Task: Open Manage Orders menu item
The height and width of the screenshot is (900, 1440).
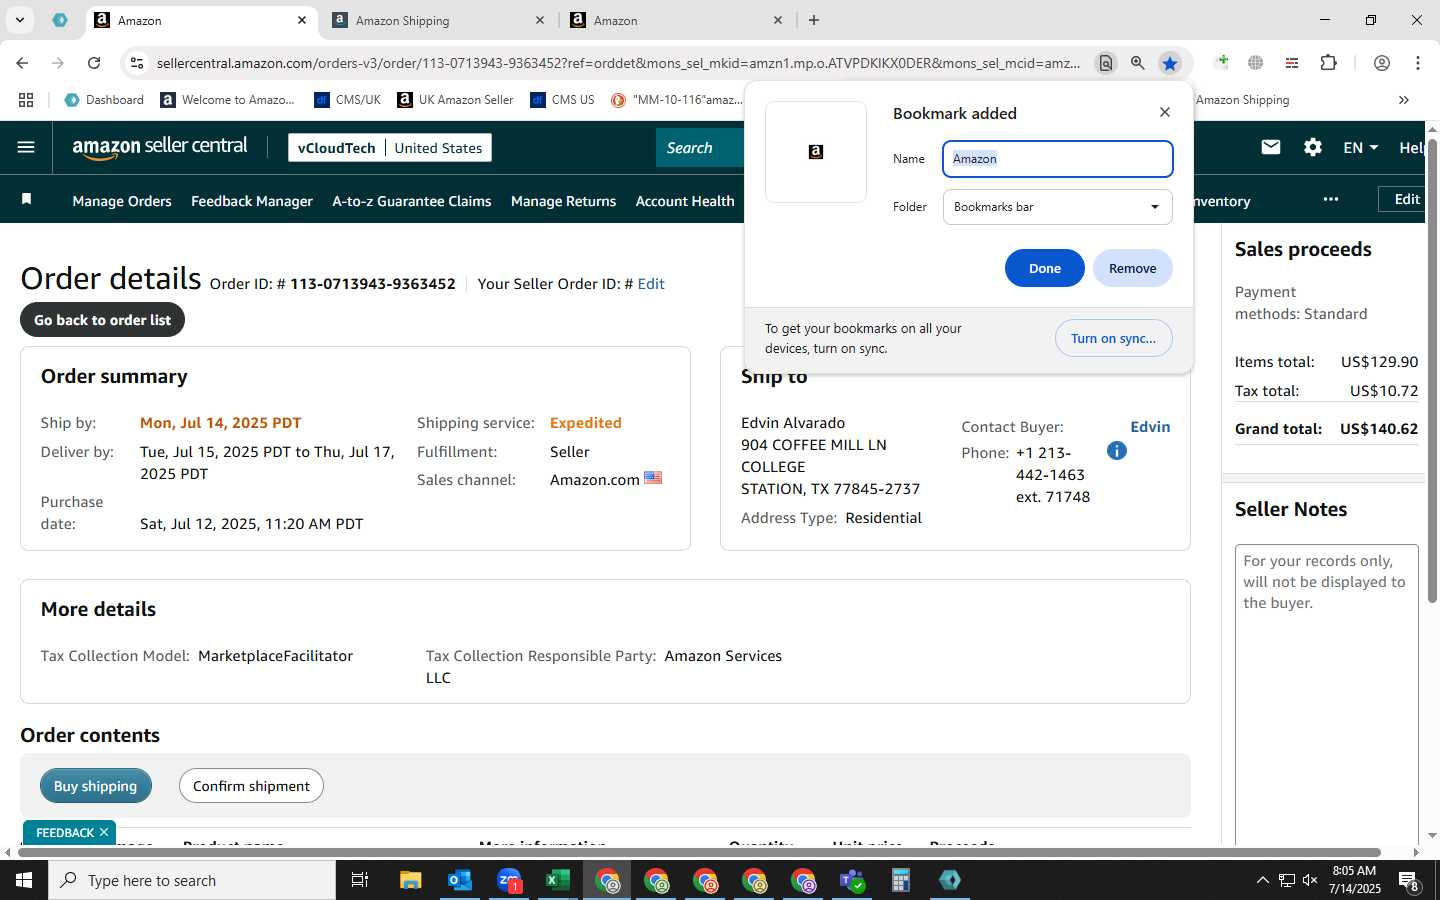Action: pos(122,201)
